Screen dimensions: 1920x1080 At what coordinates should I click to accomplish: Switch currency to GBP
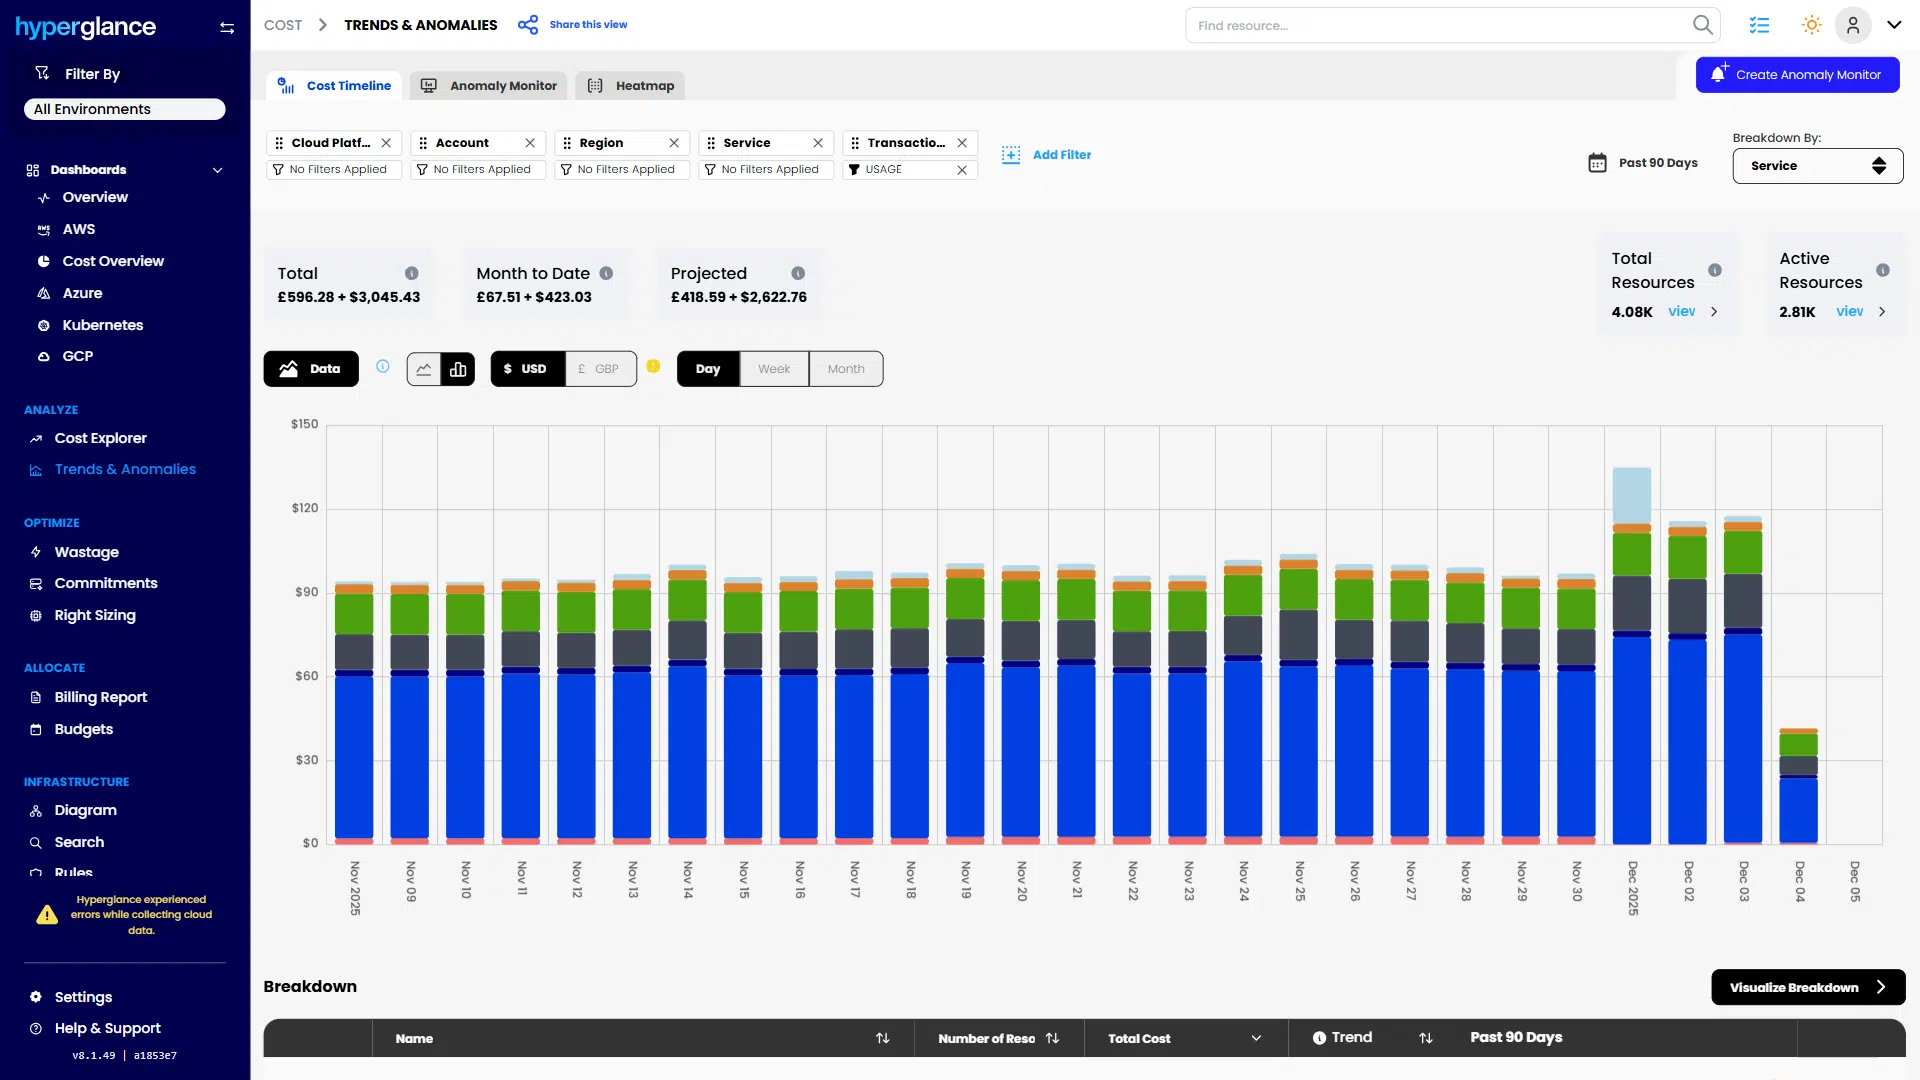600,368
